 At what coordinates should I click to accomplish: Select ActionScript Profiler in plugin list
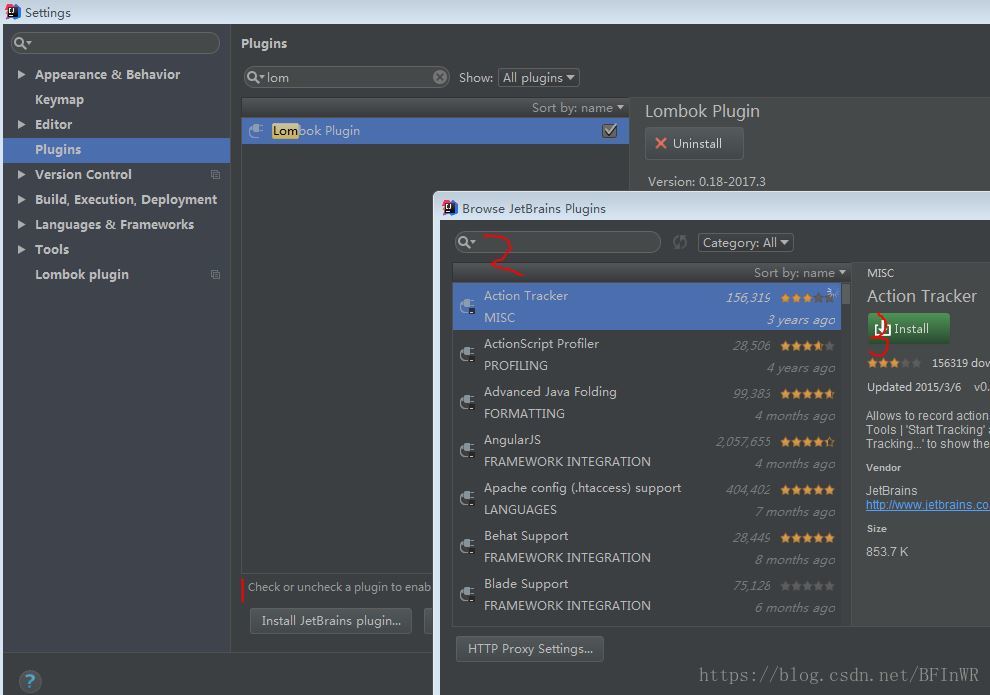tap(647, 354)
